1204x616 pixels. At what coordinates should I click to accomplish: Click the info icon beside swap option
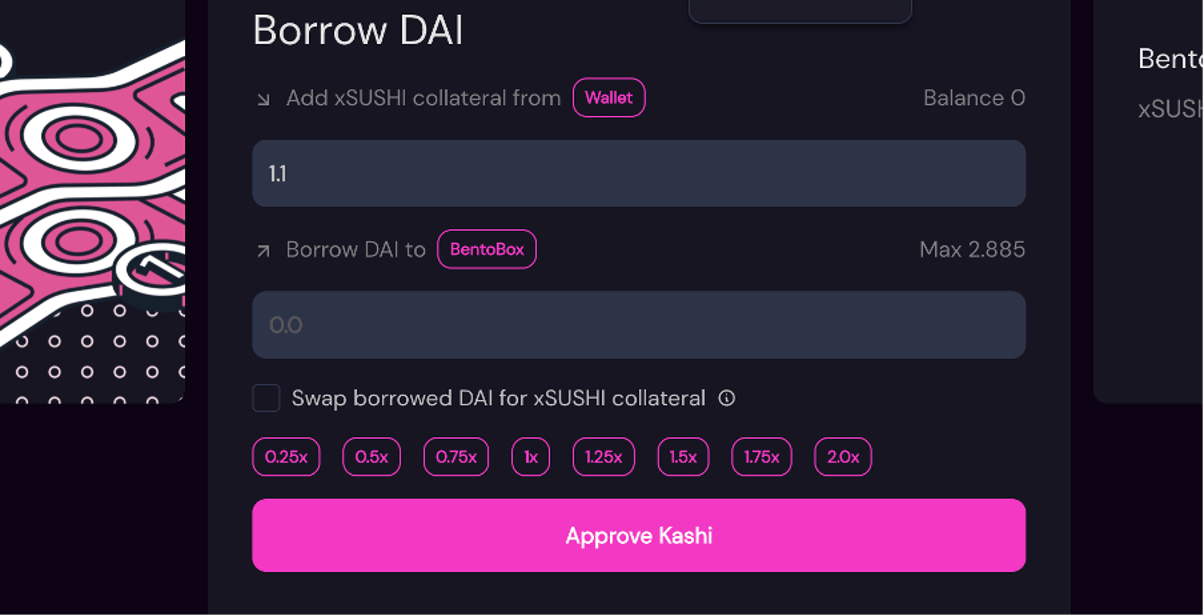[727, 398]
